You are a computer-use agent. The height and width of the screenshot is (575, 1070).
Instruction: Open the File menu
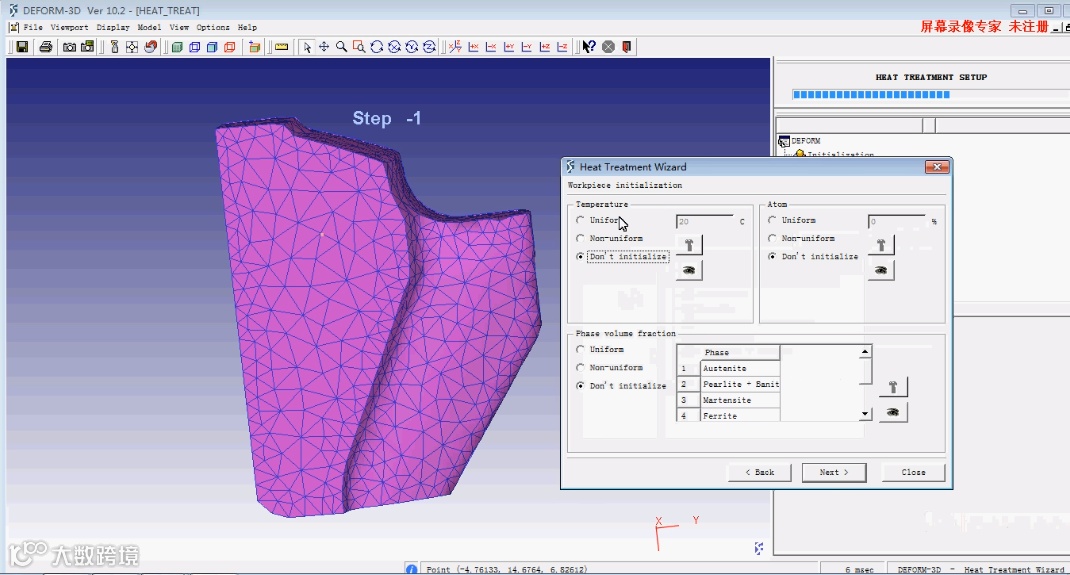(33, 27)
